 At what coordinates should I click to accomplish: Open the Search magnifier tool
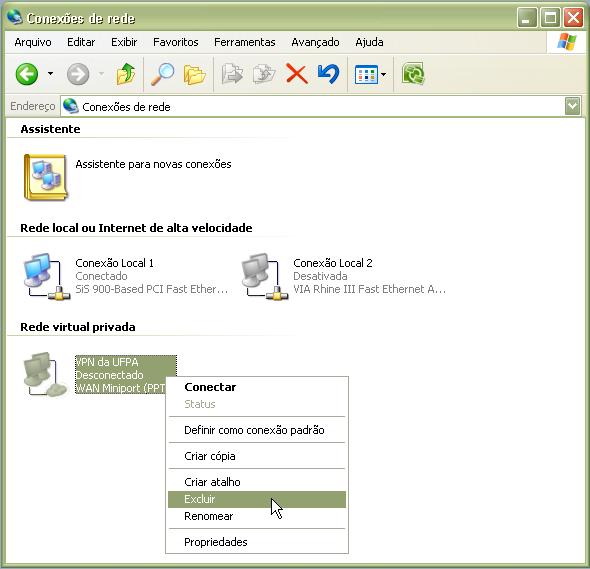[162, 74]
